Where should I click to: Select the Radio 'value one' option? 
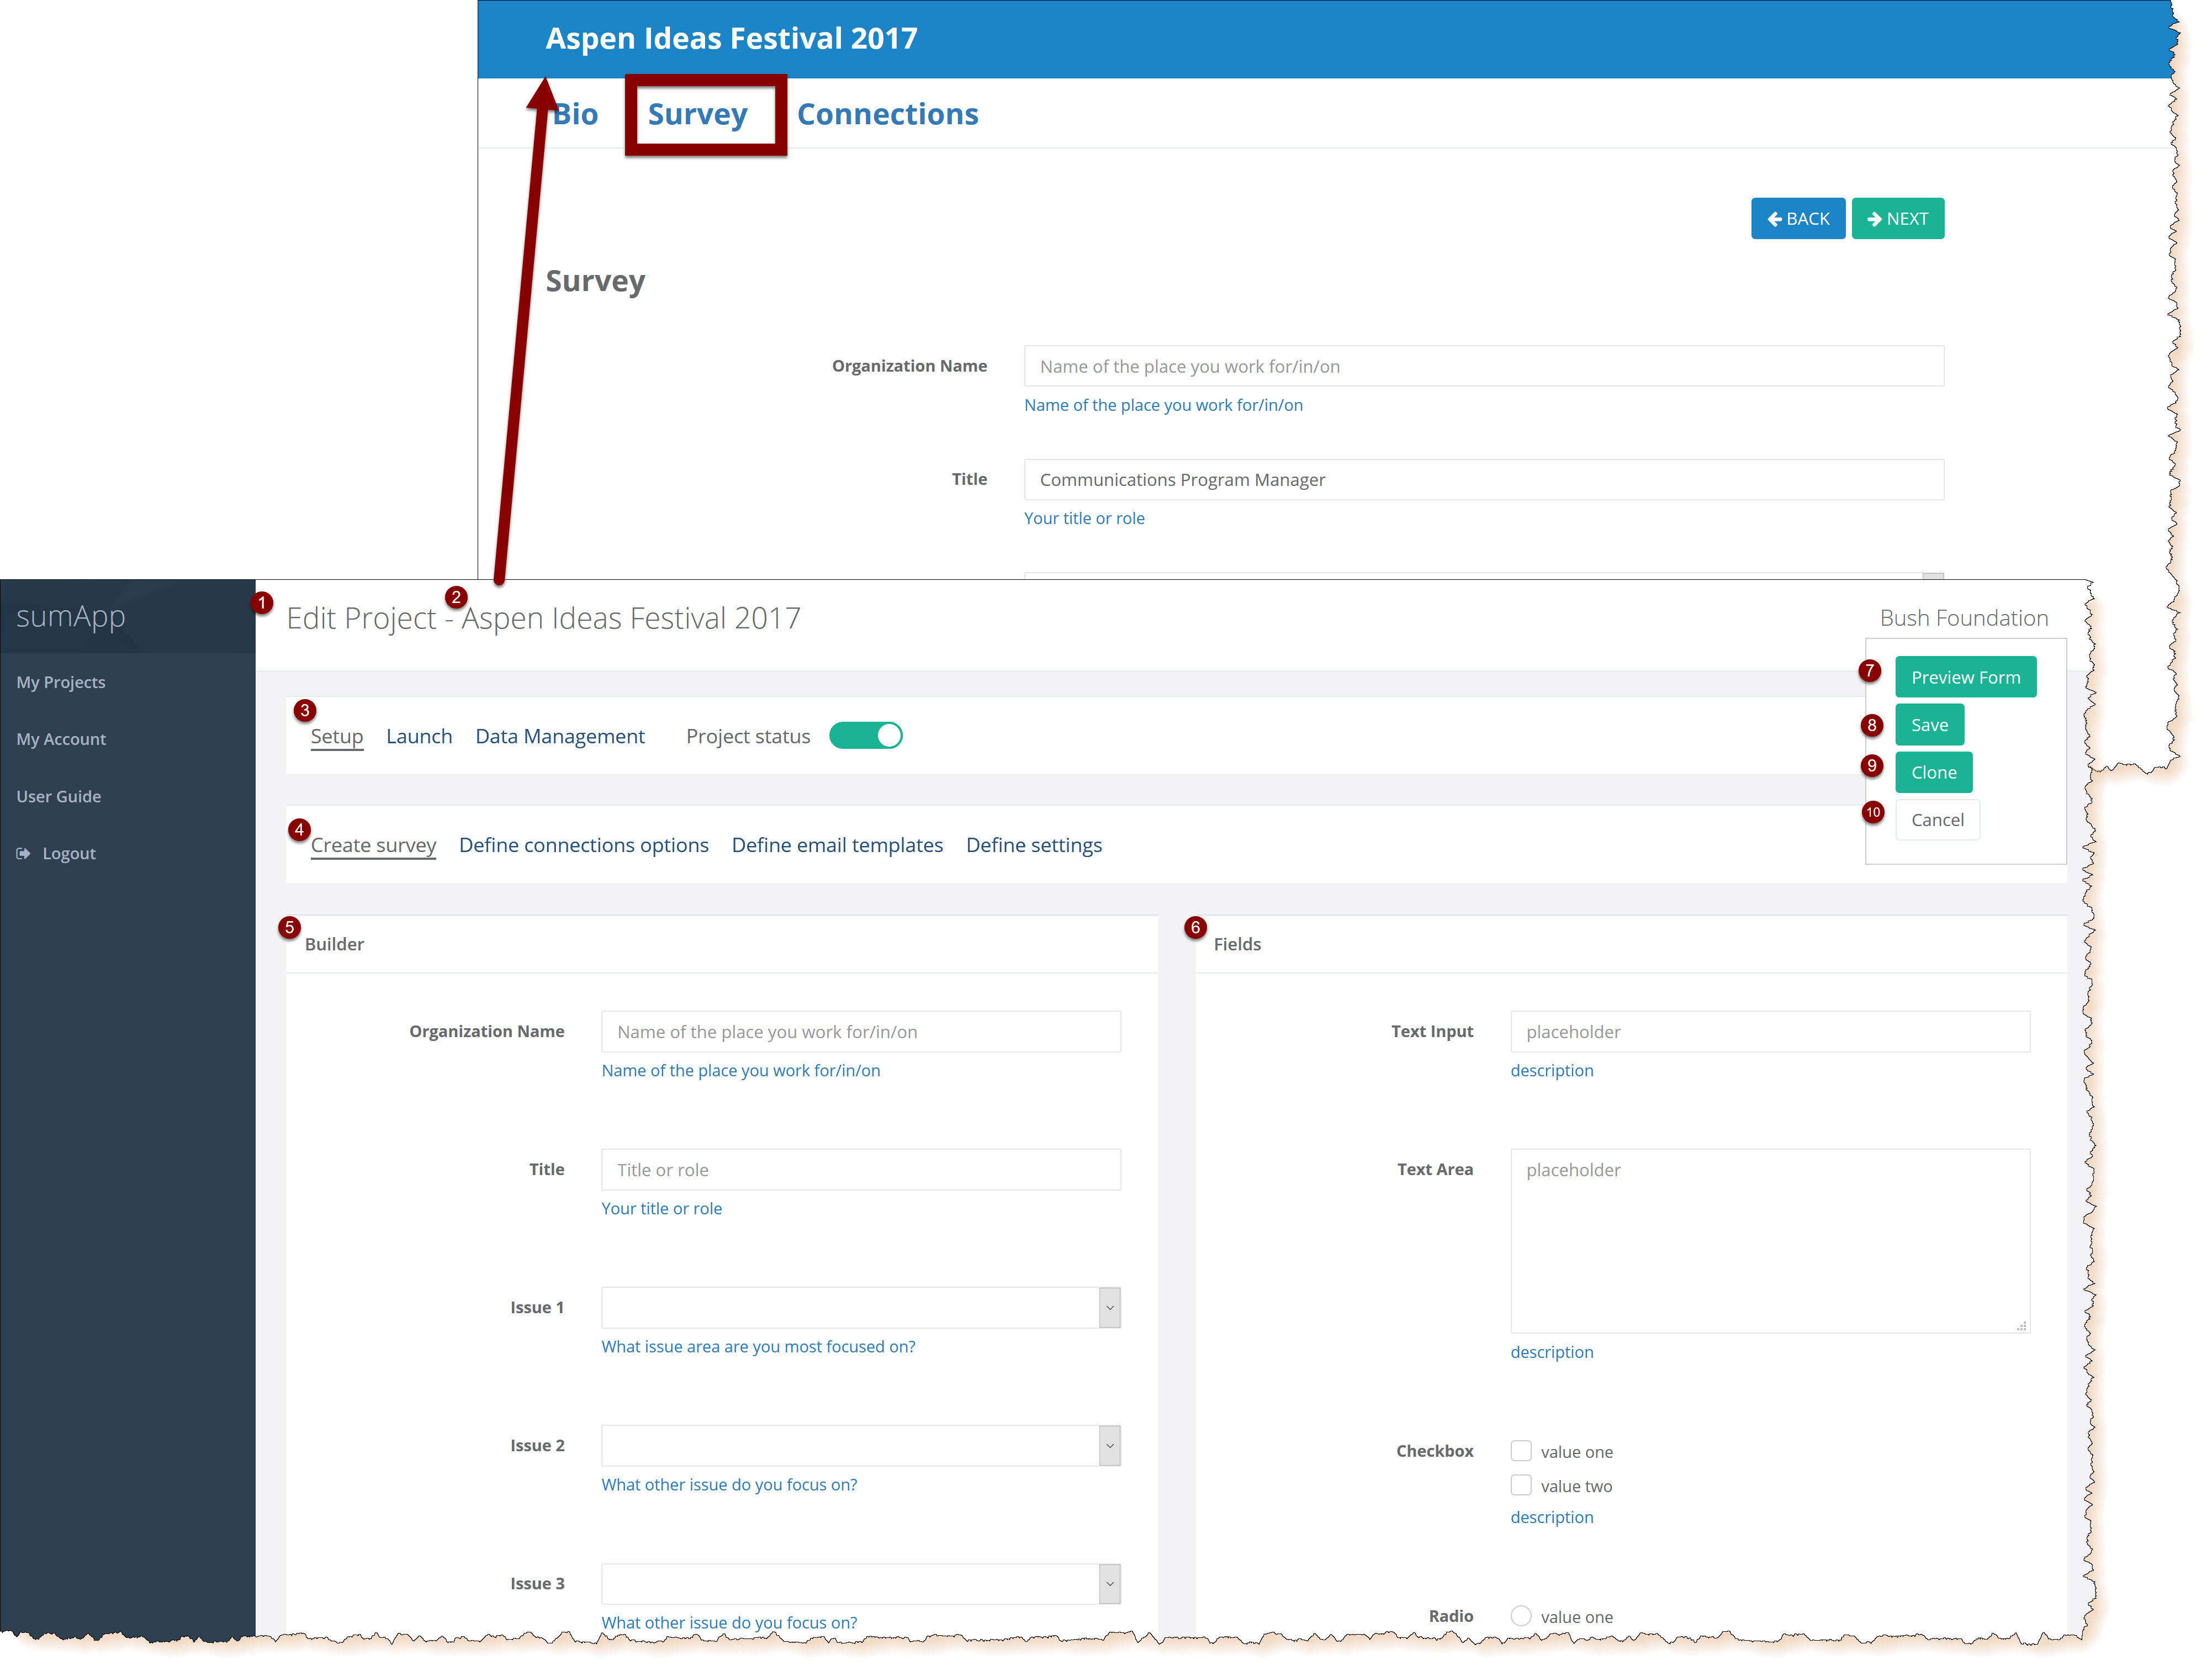(x=1521, y=1616)
